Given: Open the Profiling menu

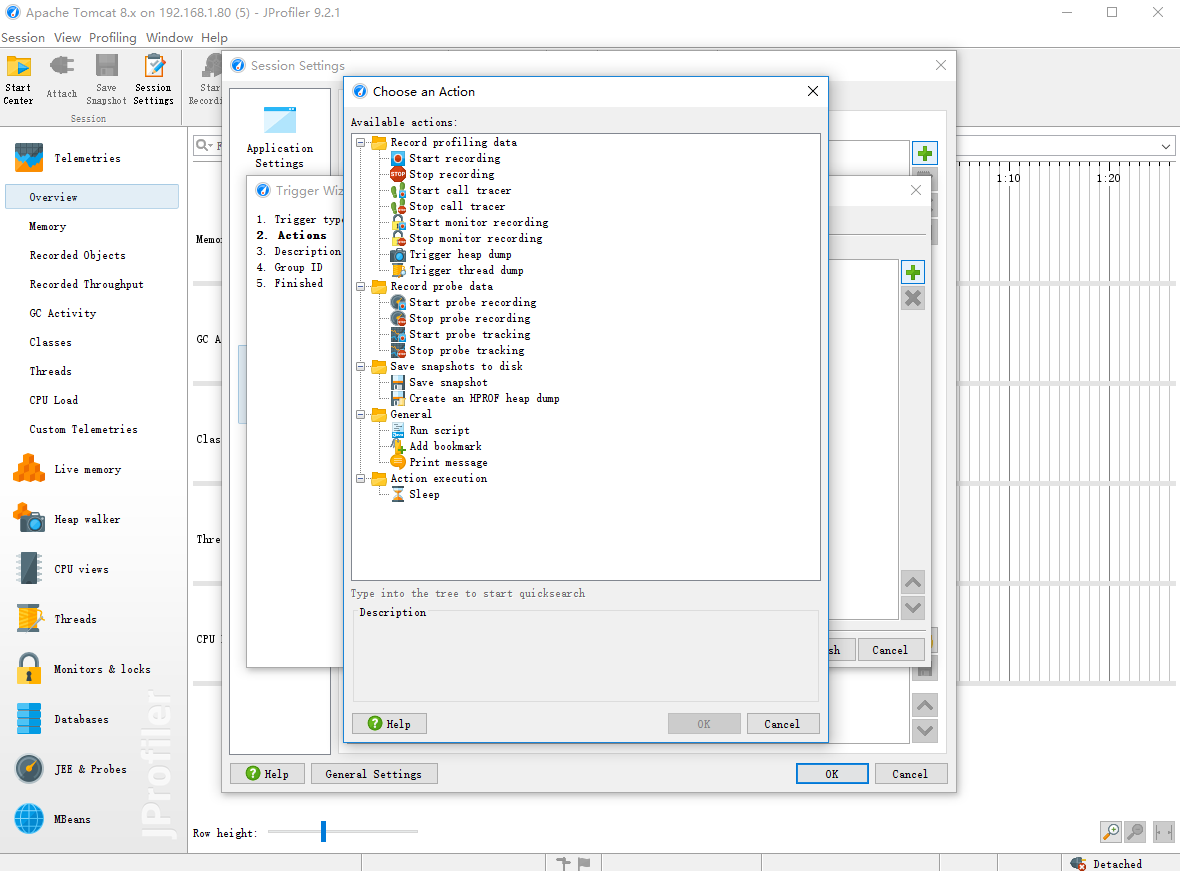Looking at the screenshot, I should tap(113, 38).
